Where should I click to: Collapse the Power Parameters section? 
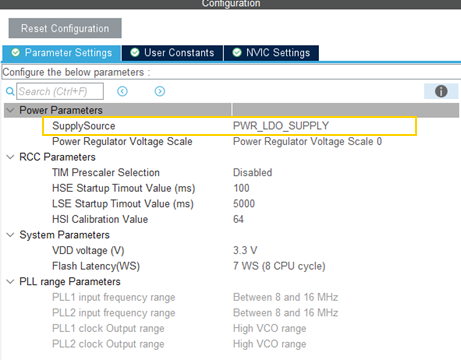click(11, 110)
